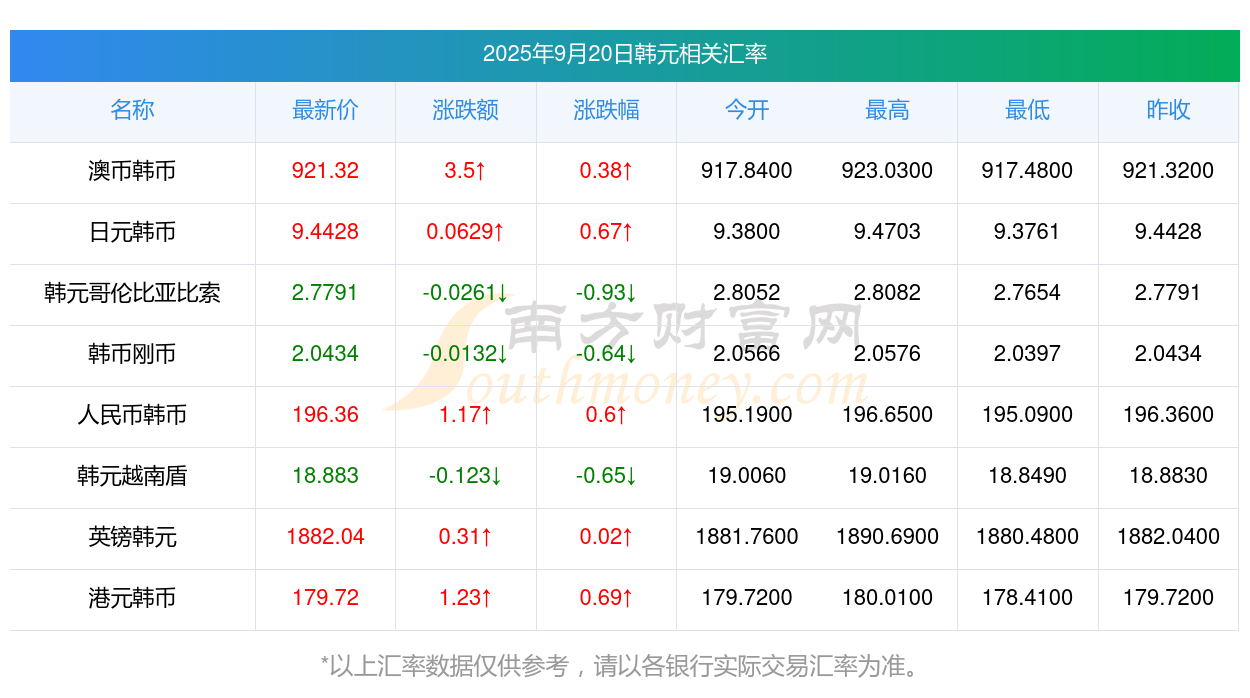Click the latest price 921.32
This screenshot has width=1250, height=698.
(325, 171)
